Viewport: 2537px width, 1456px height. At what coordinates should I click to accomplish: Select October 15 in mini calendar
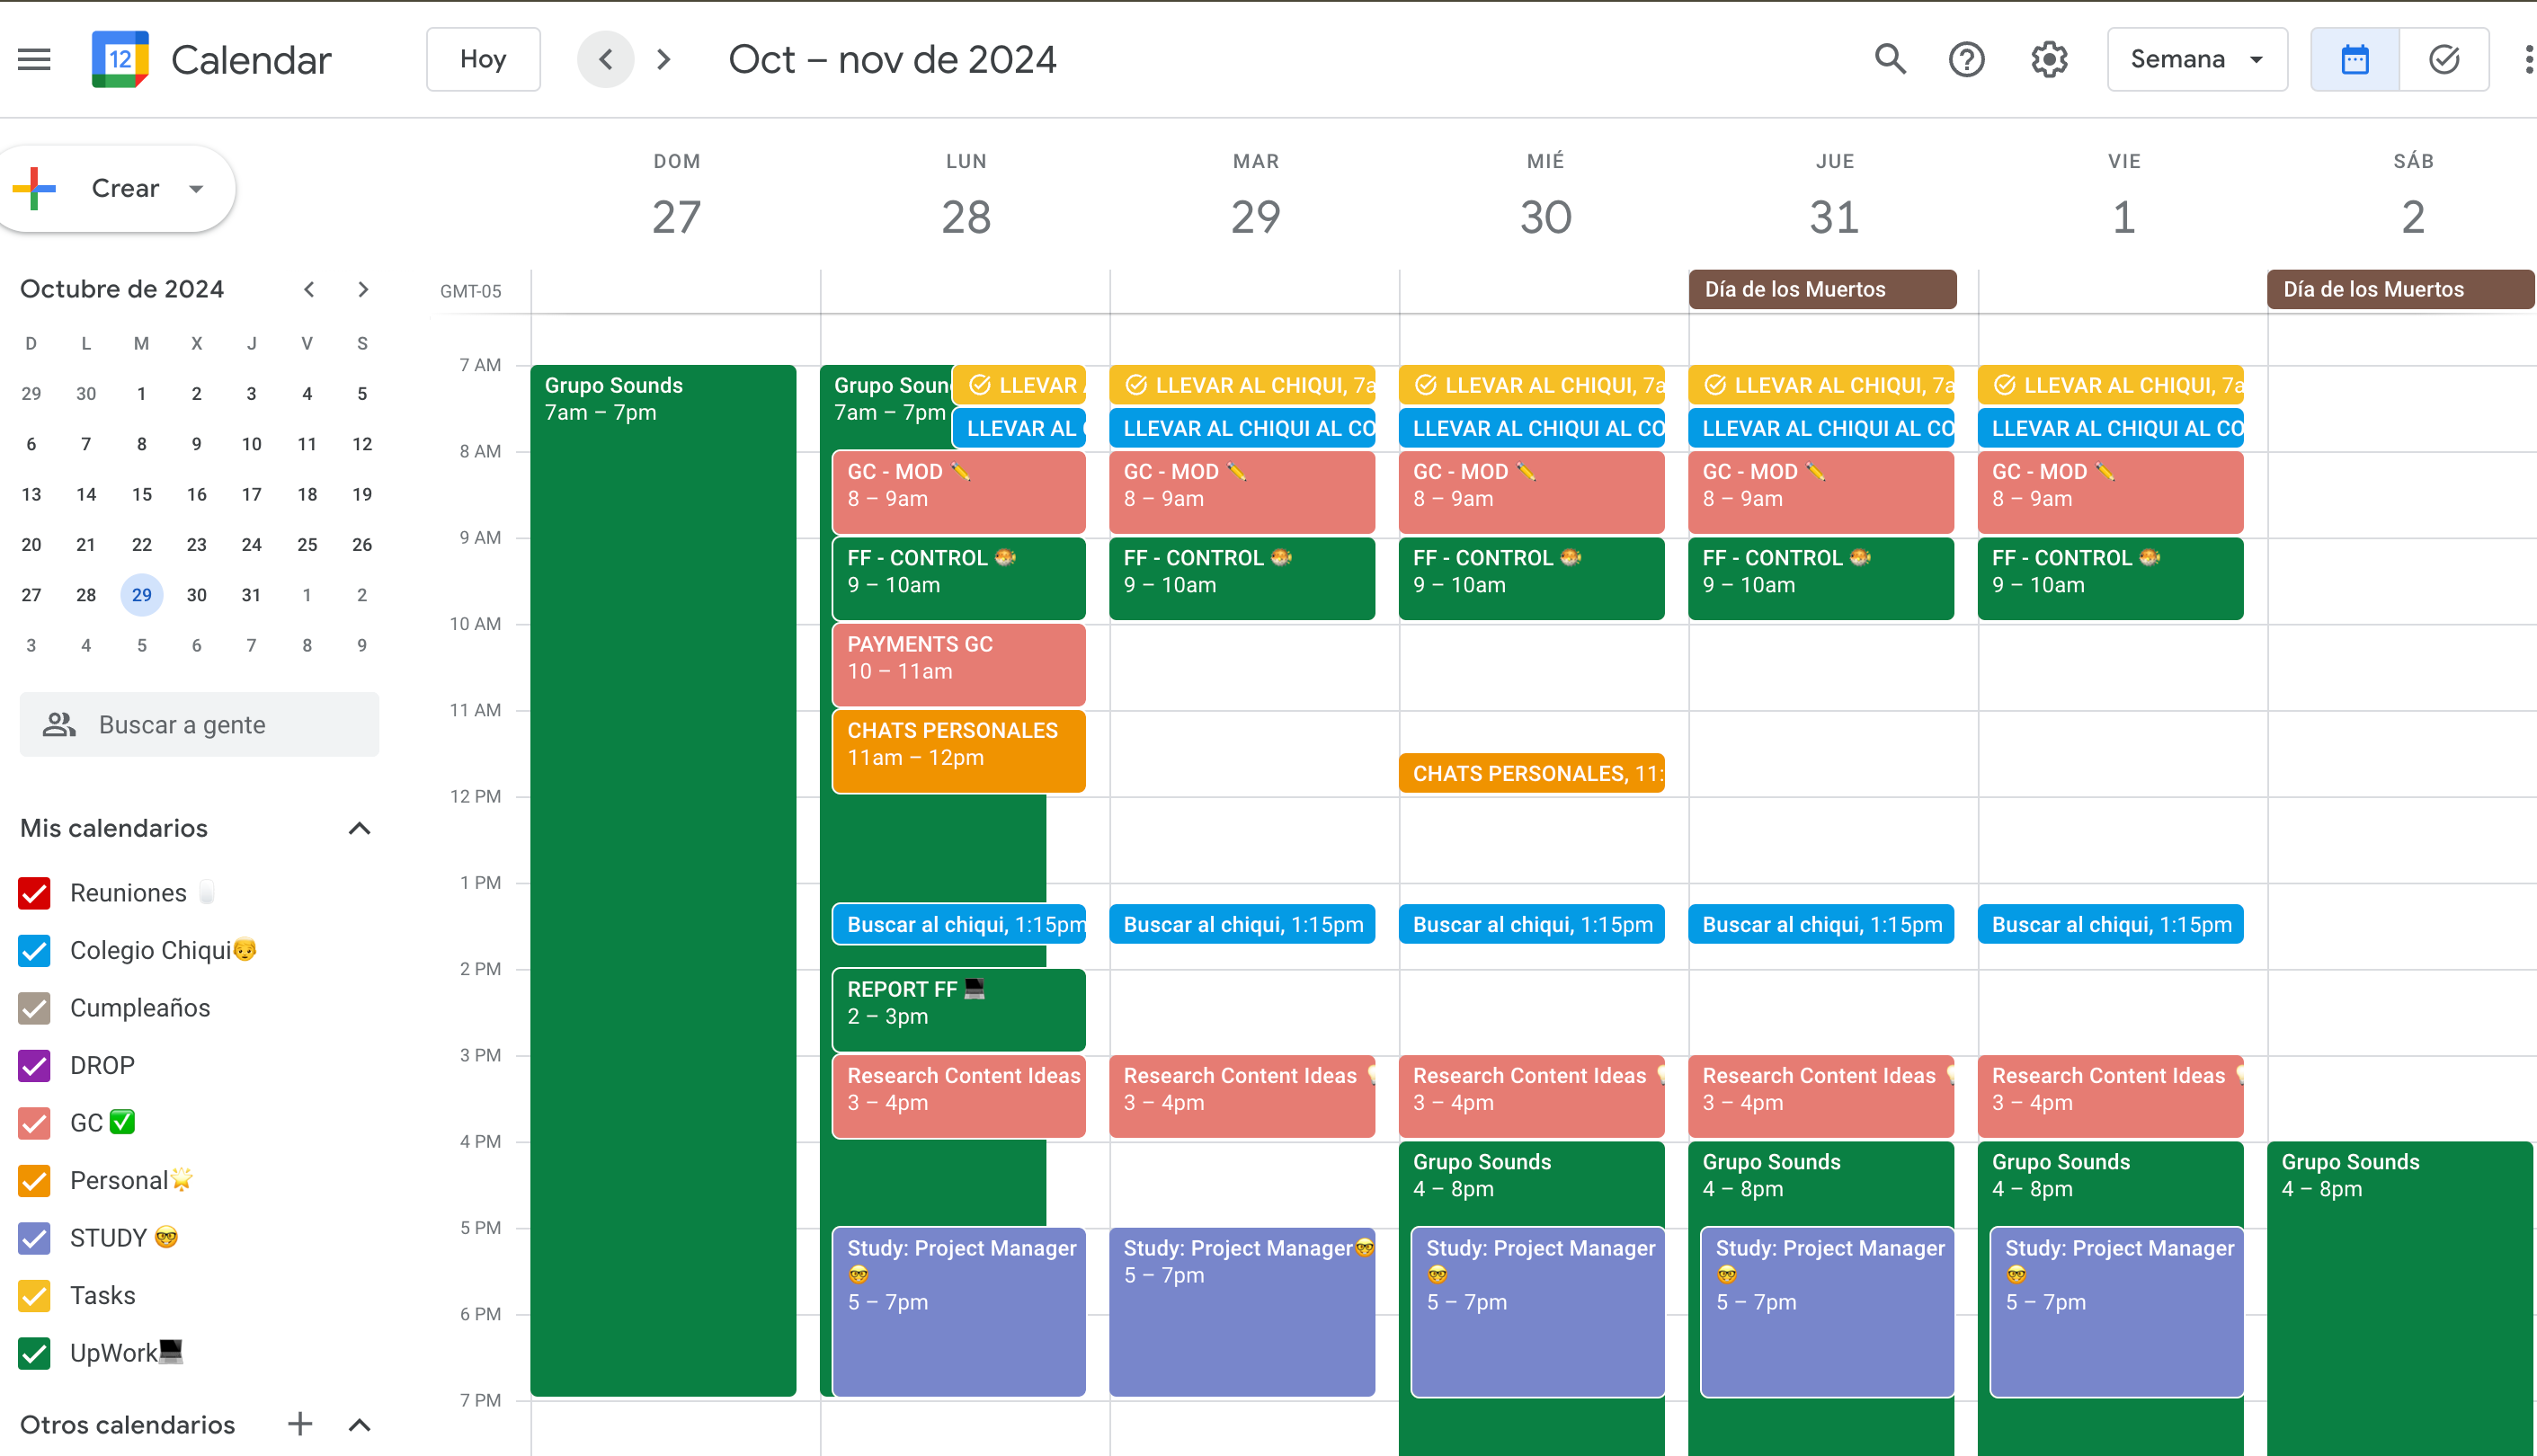click(x=142, y=494)
